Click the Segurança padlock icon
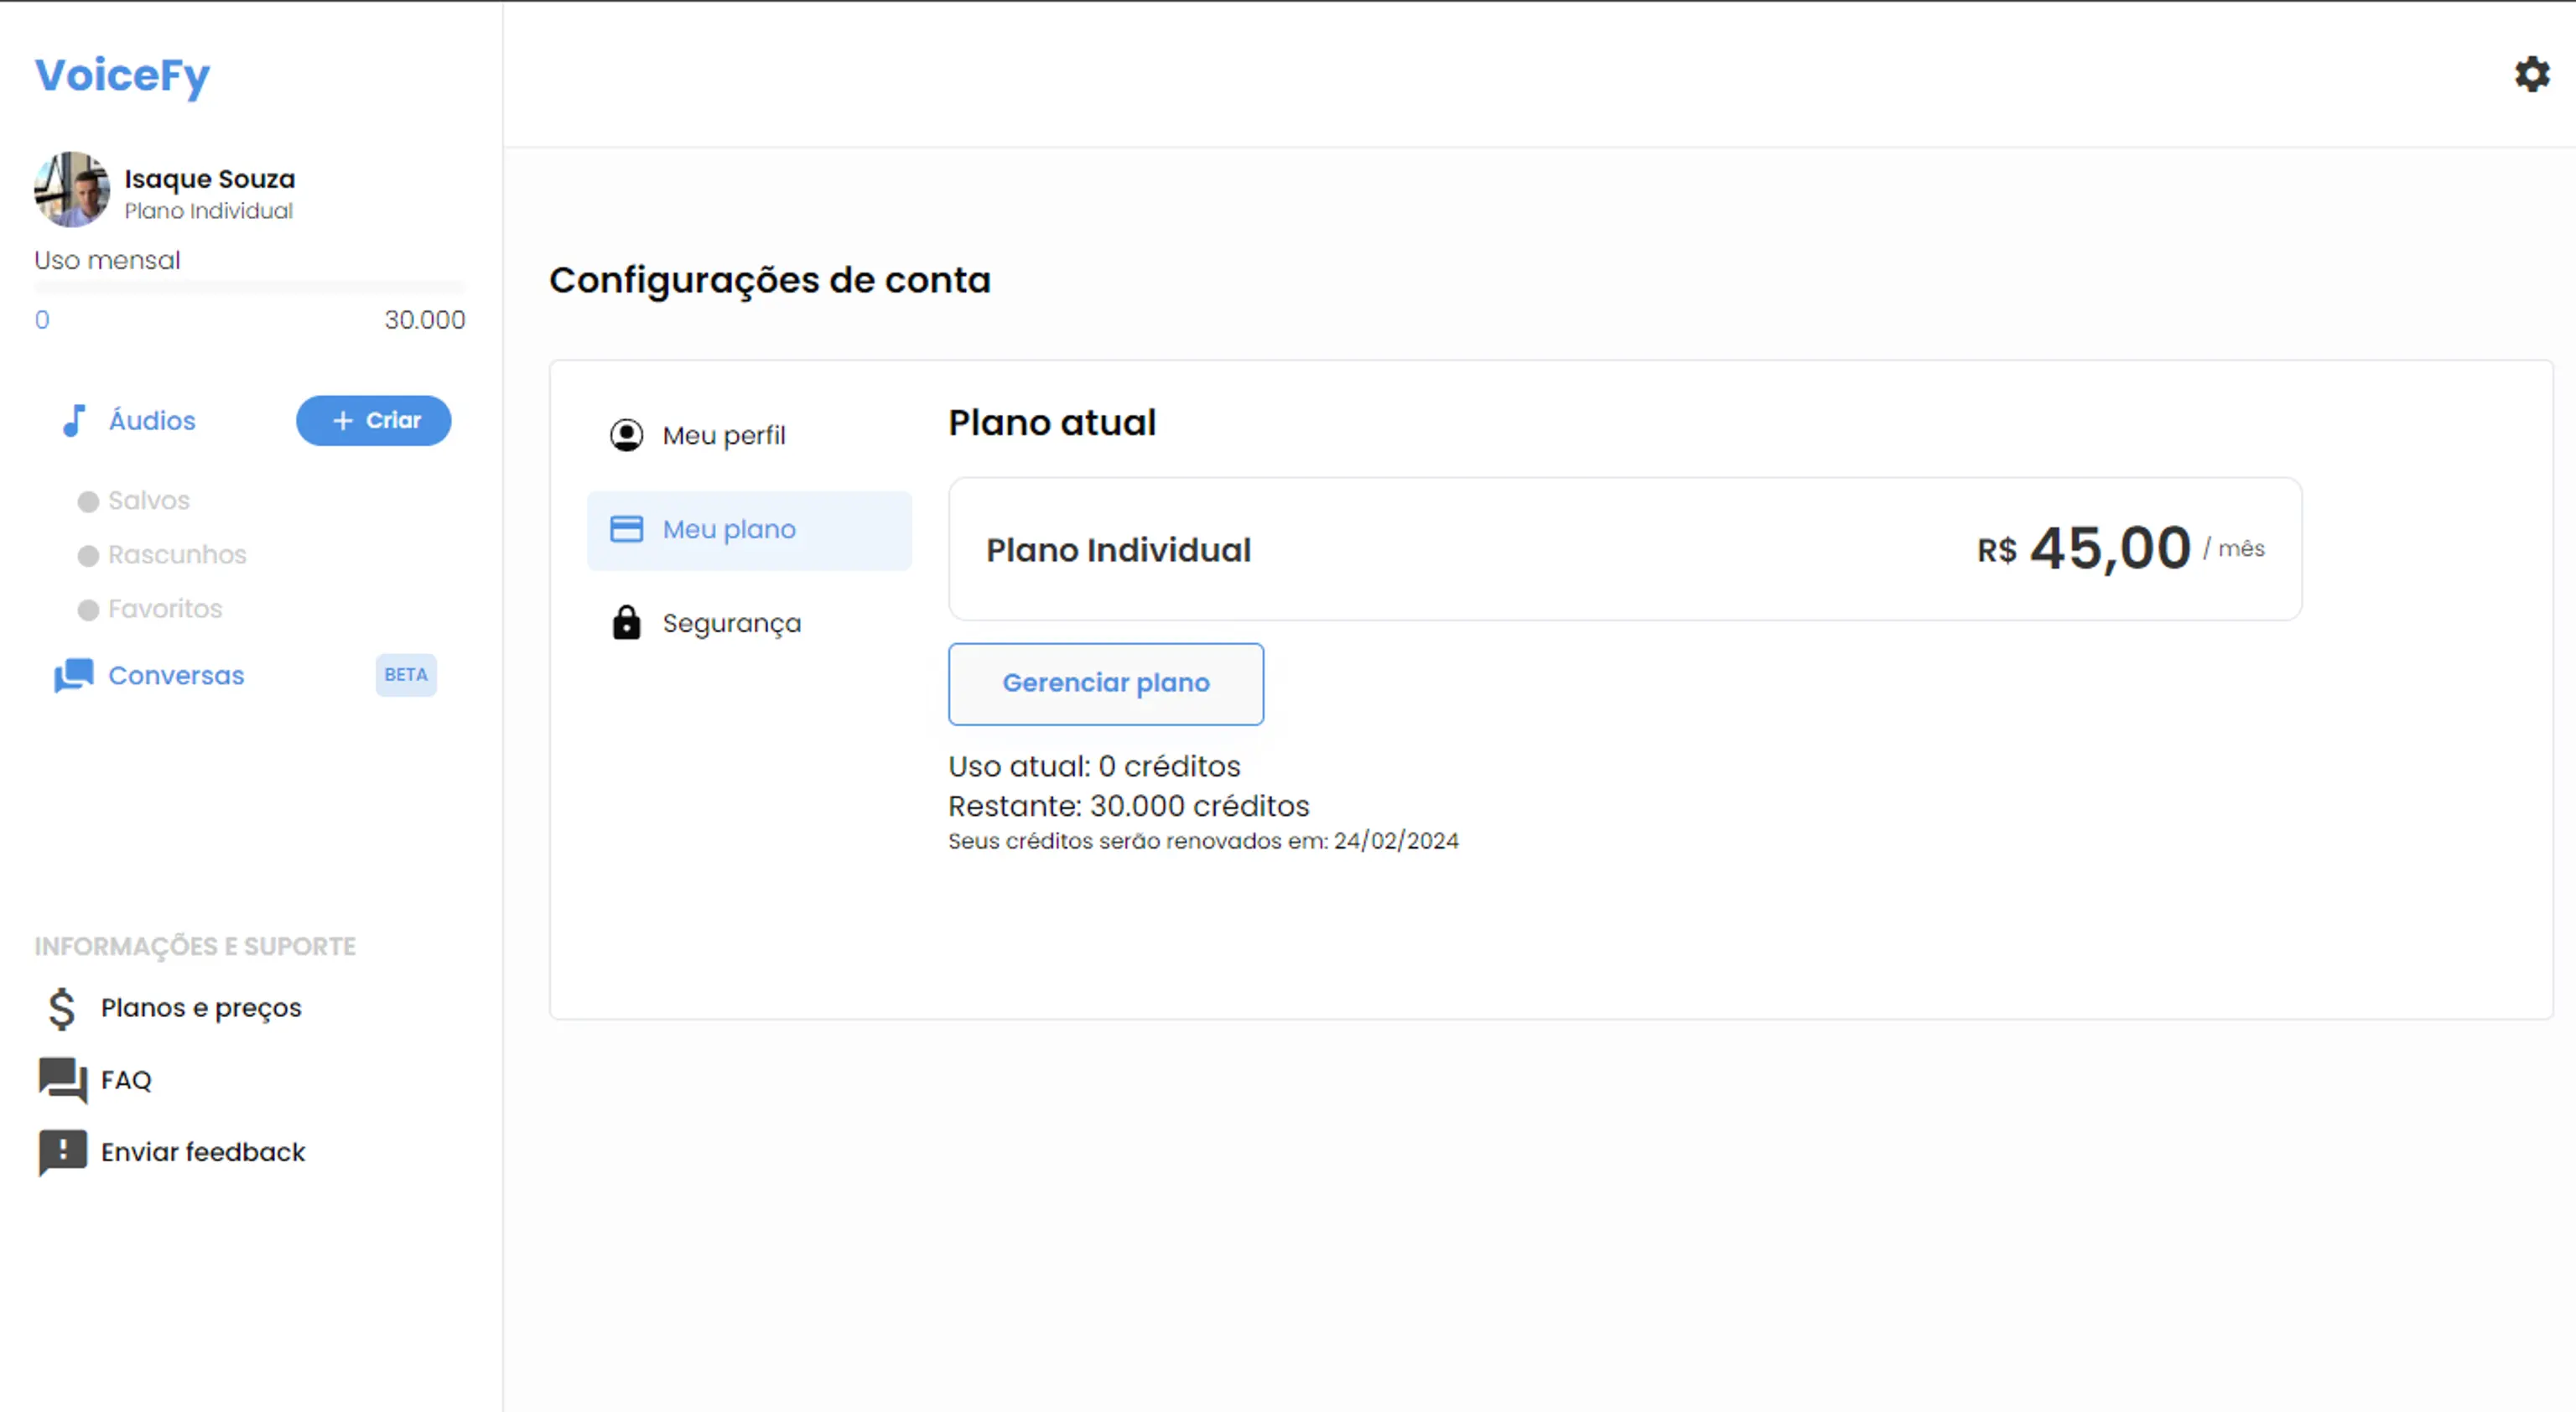This screenshot has height=1412, width=2576. [626, 622]
